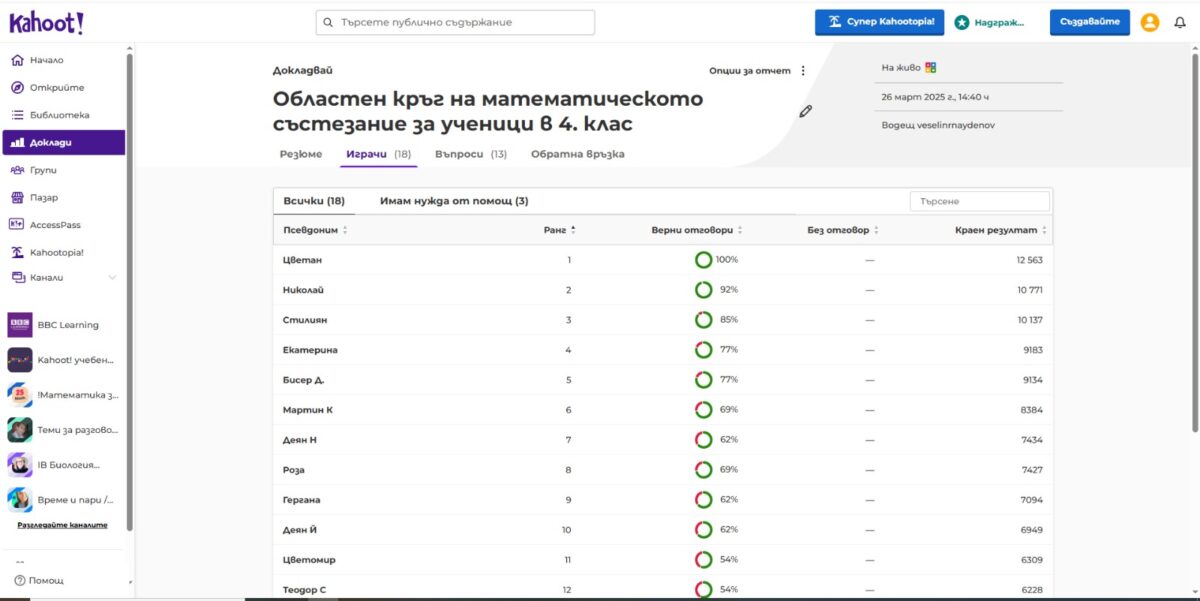Screen dimensions: 1200x601
Task: Open the Kahootopia! island icon
Action: 17,253
